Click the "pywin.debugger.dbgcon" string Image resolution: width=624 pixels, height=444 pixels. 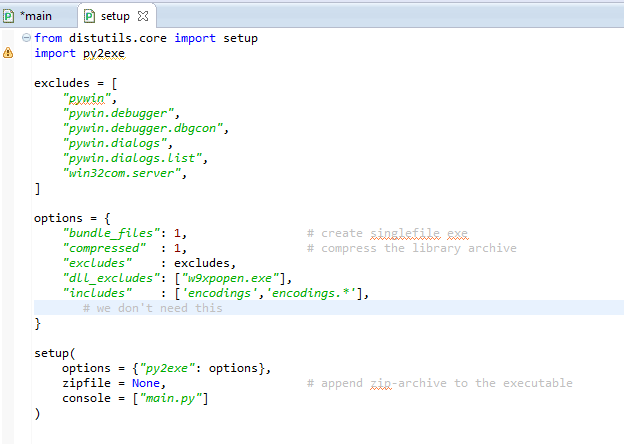tap(143, 129)
